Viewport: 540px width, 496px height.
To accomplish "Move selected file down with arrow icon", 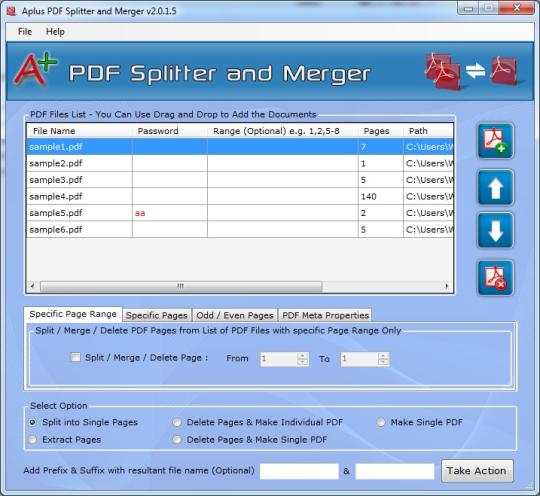I will point(495,231).
